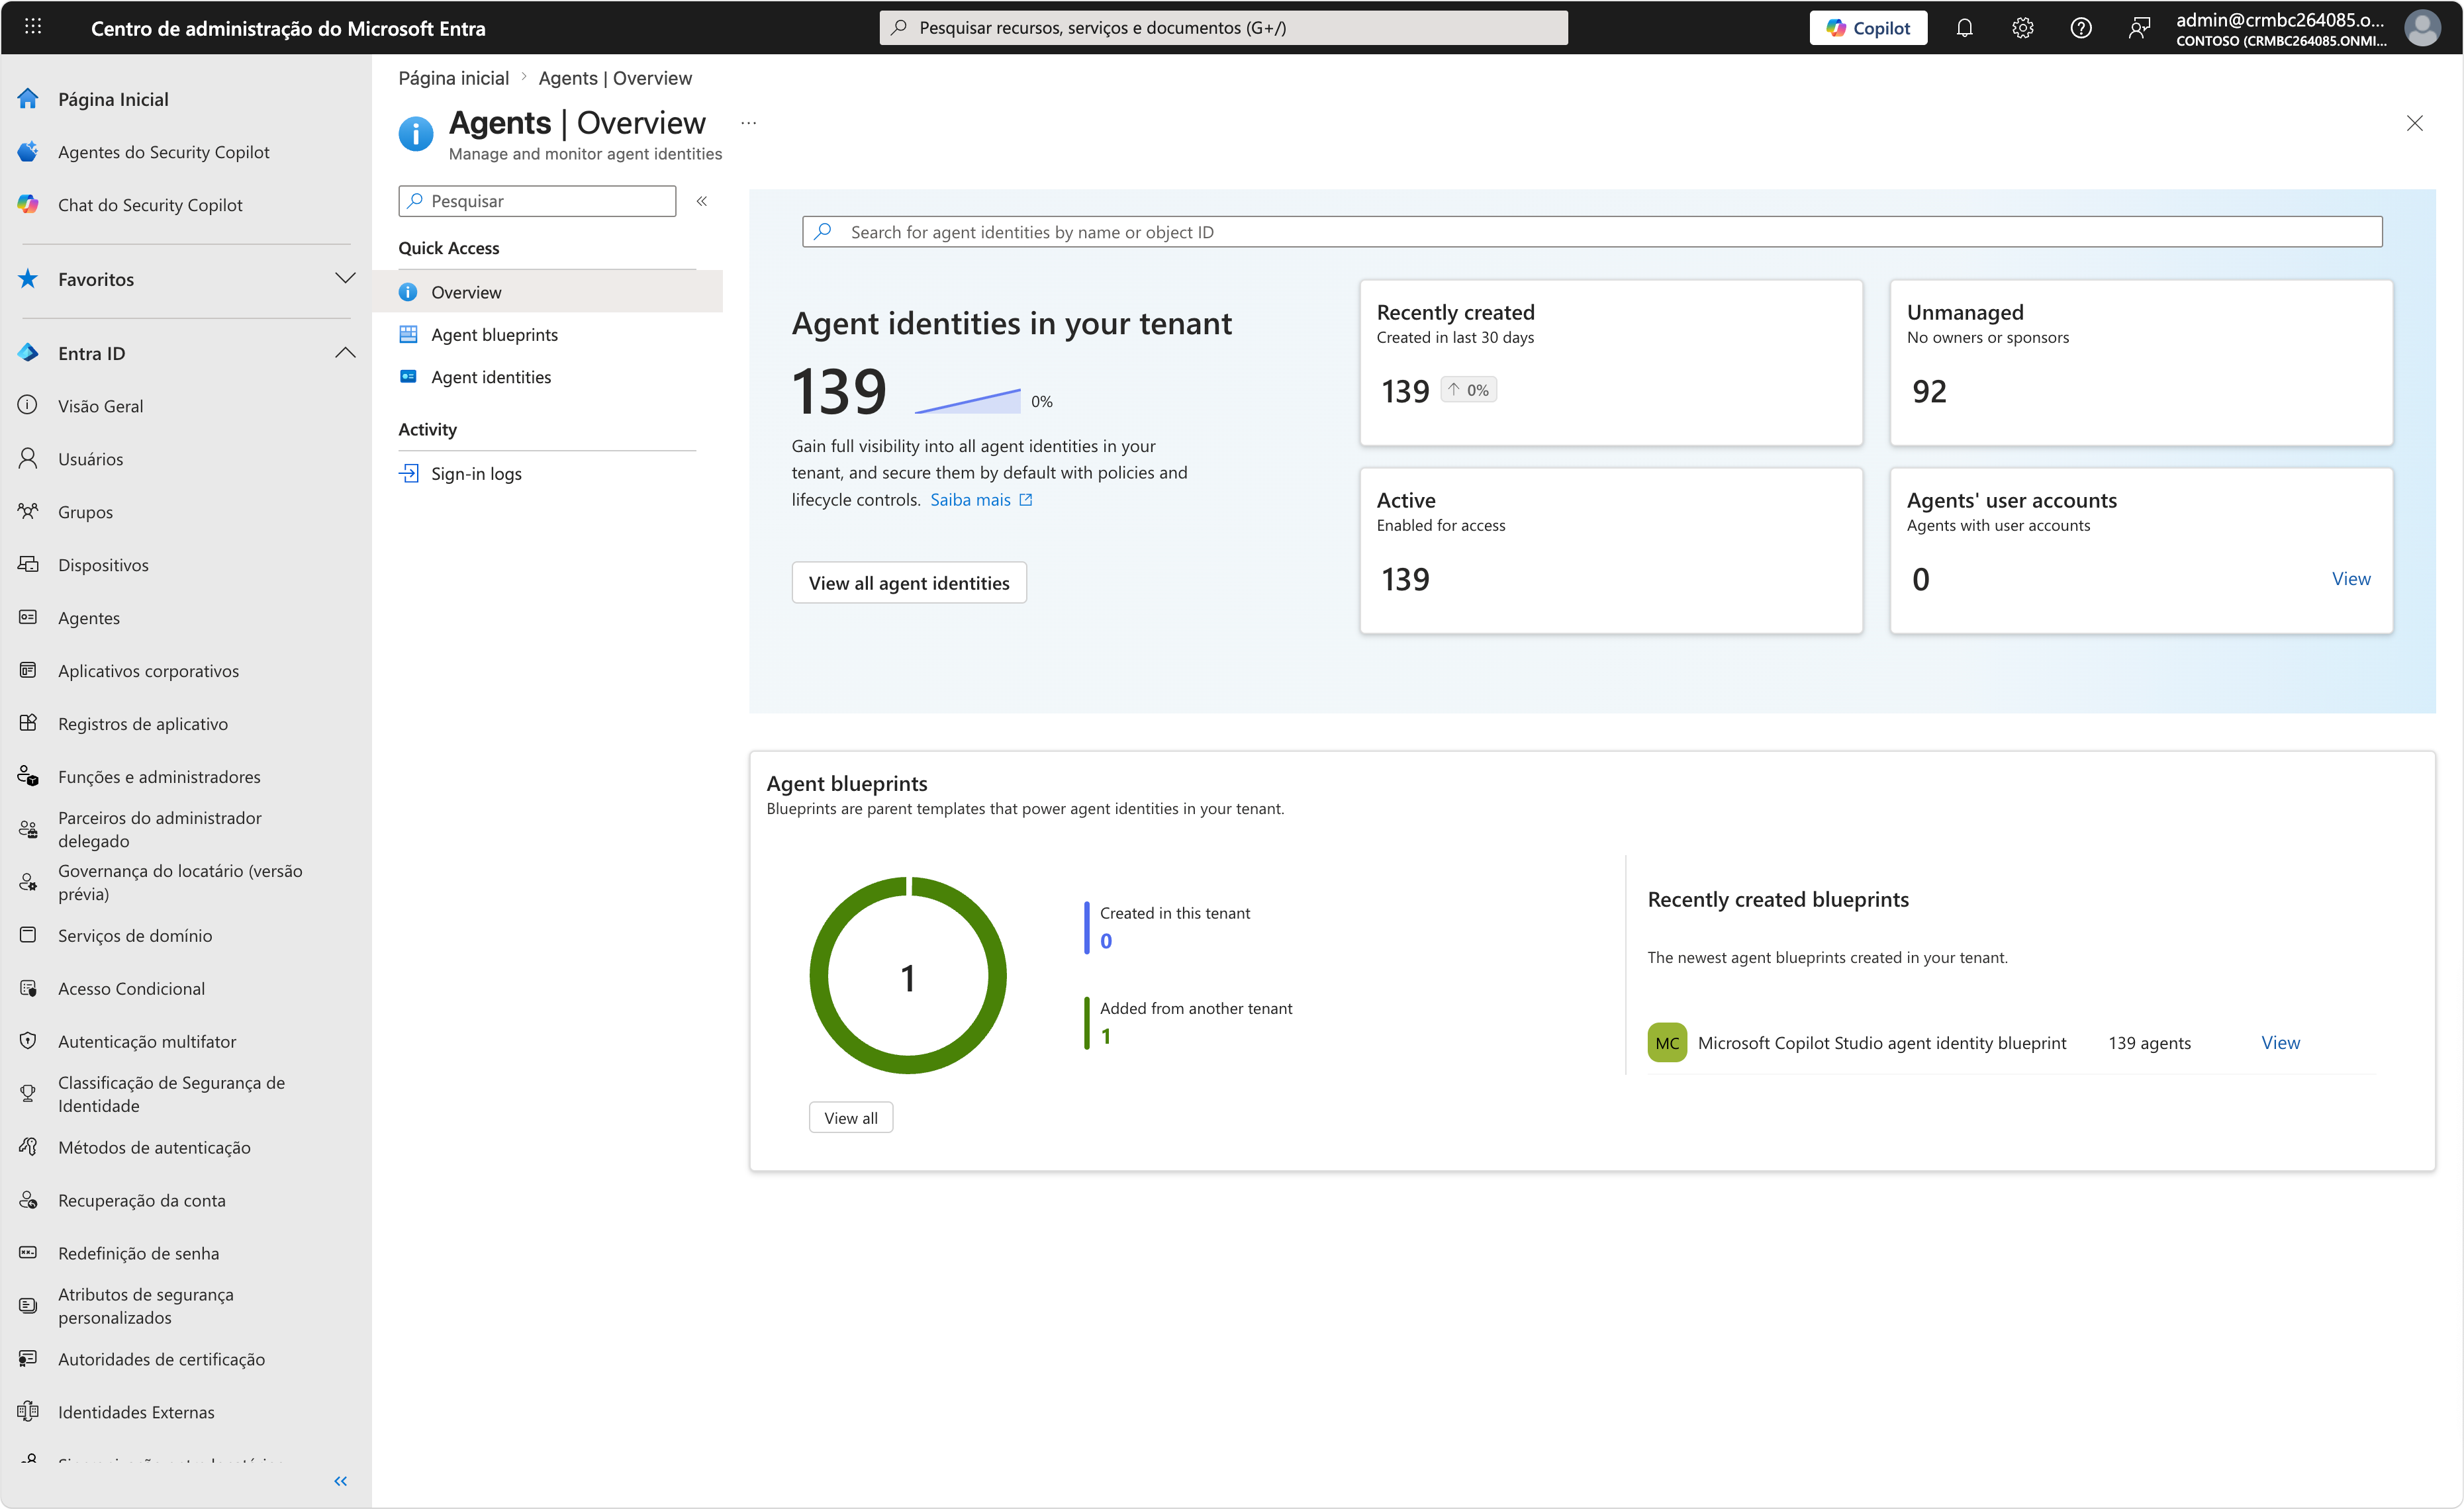Collapse the main left navigation pane
Screen dimensions: 2464x1509
(x=340, y=1481)
